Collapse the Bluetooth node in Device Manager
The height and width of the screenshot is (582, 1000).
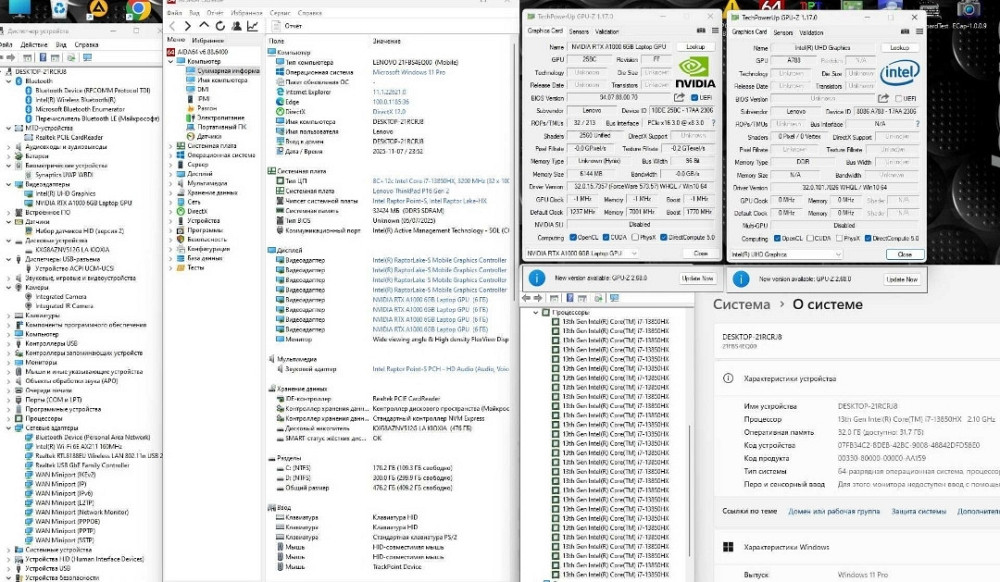coord(7,81)
